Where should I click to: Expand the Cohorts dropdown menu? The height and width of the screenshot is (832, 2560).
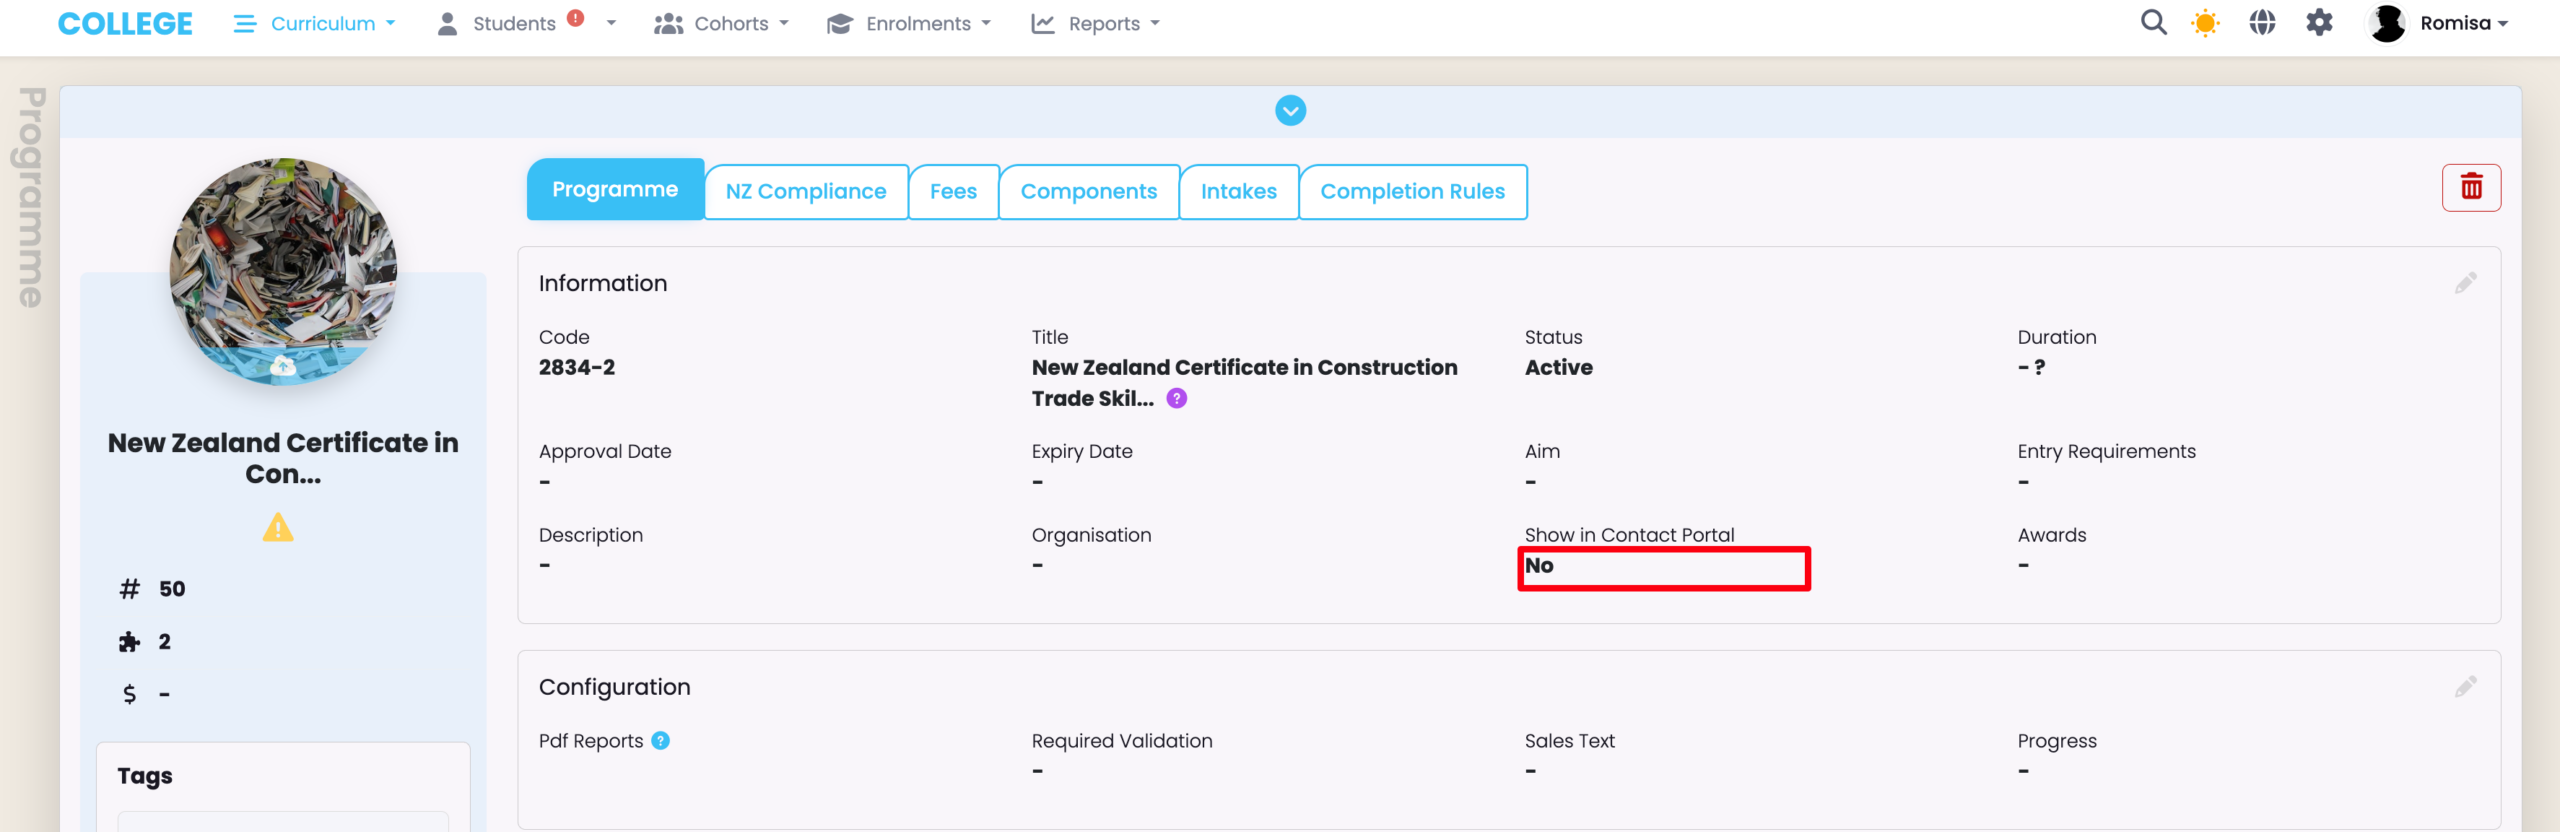[722, 24]
